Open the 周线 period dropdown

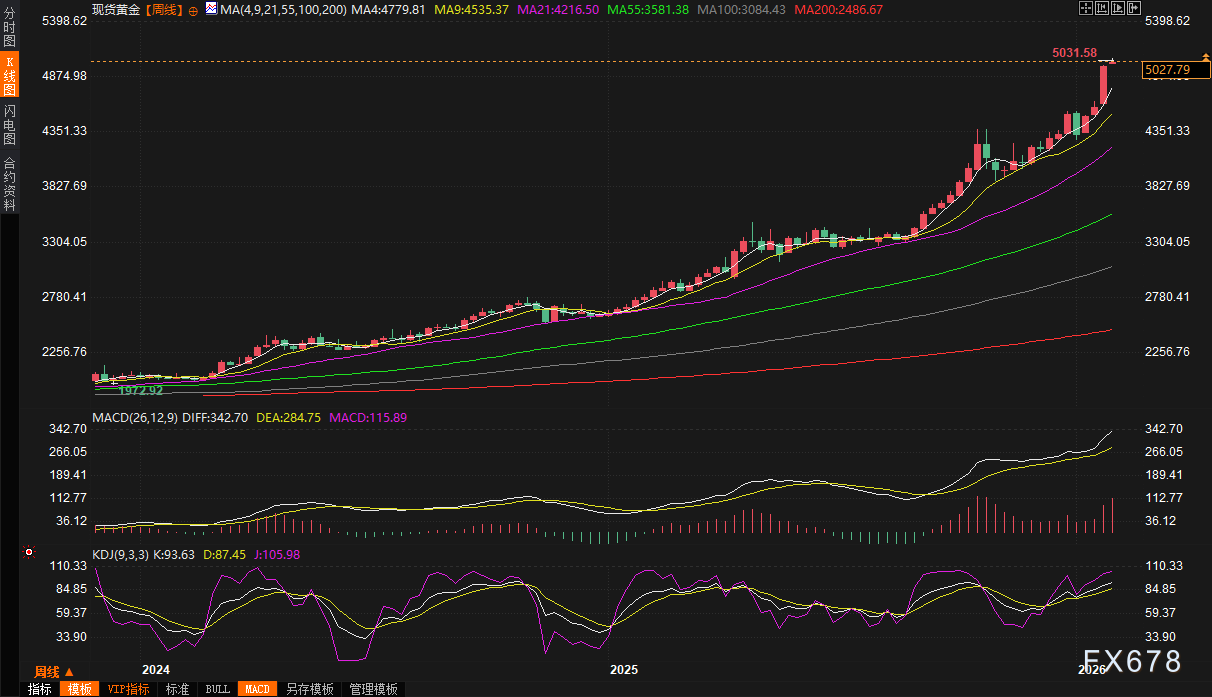tap(54, 671)
